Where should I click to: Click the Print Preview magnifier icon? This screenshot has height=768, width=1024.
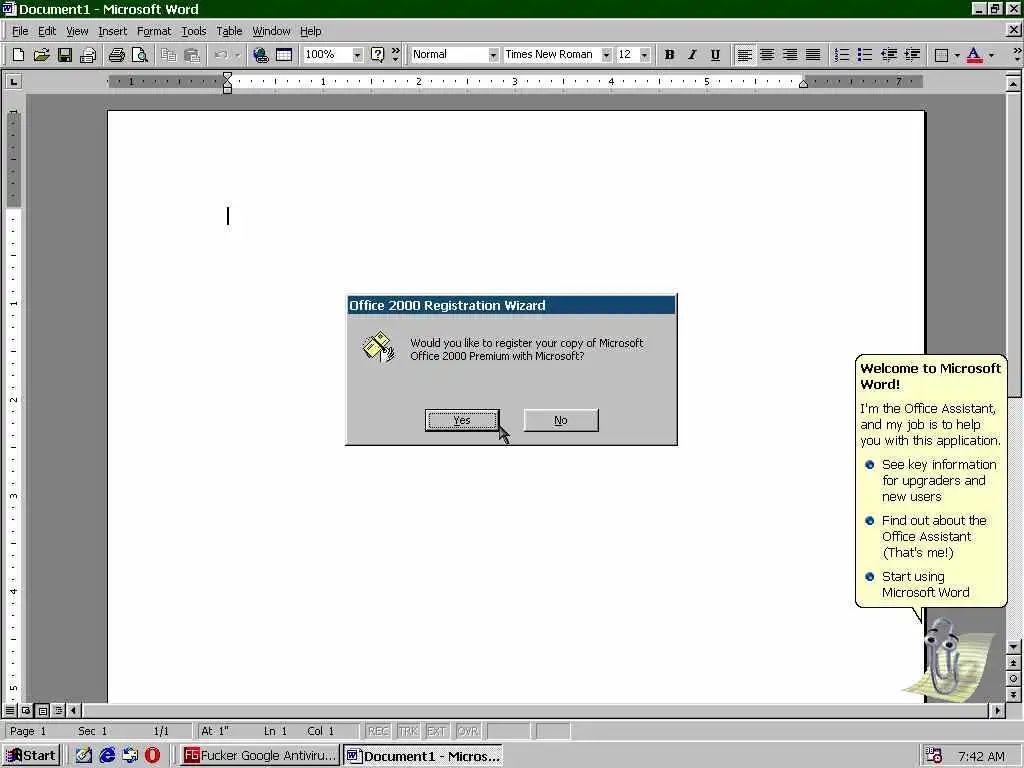click(x=139, y=55)
